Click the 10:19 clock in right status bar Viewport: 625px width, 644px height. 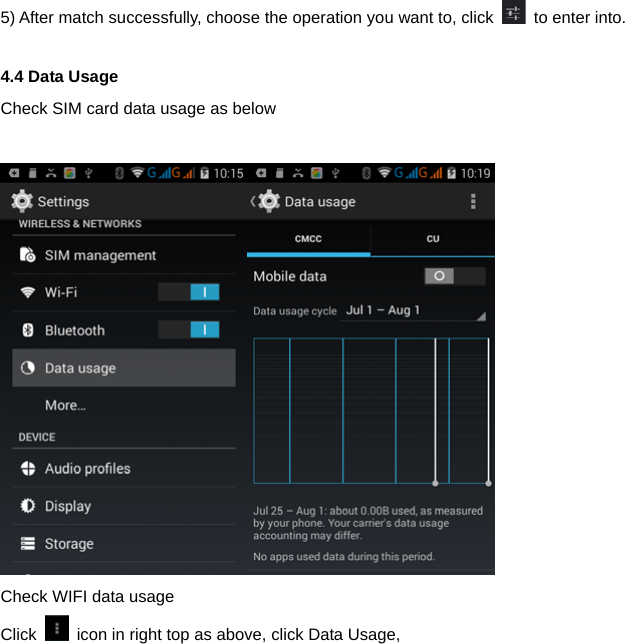pyautogui.click(x=476, y=173)
